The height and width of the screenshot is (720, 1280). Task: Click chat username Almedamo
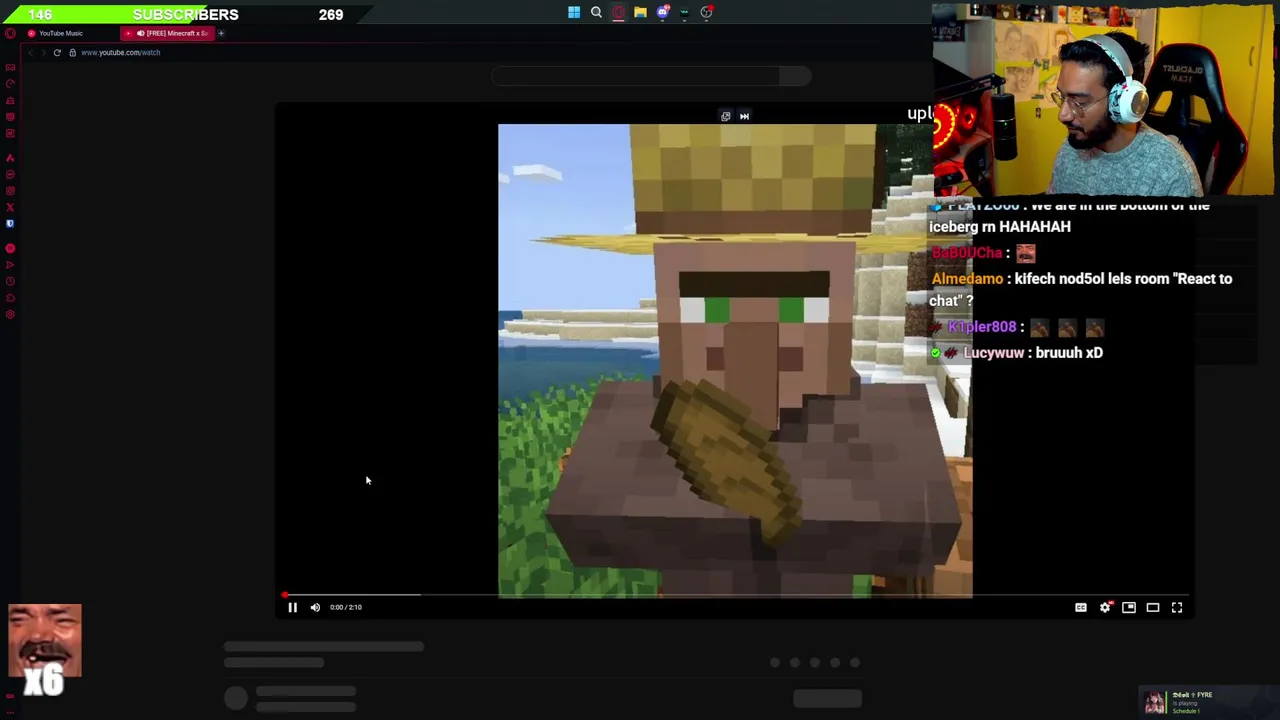click(967, 279)
